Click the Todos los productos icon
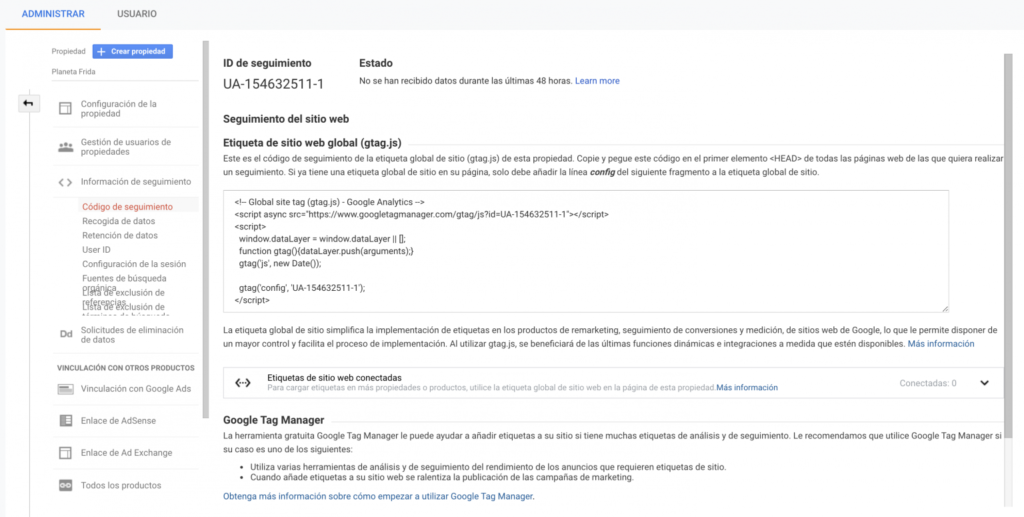Screen dimensions: 1024x517 65,485
